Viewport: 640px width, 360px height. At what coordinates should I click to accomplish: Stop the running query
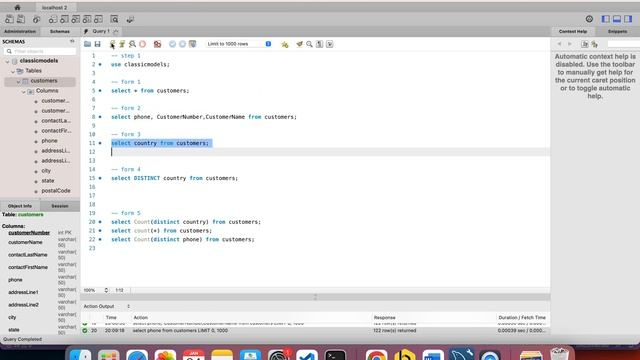tap(142, 44)
